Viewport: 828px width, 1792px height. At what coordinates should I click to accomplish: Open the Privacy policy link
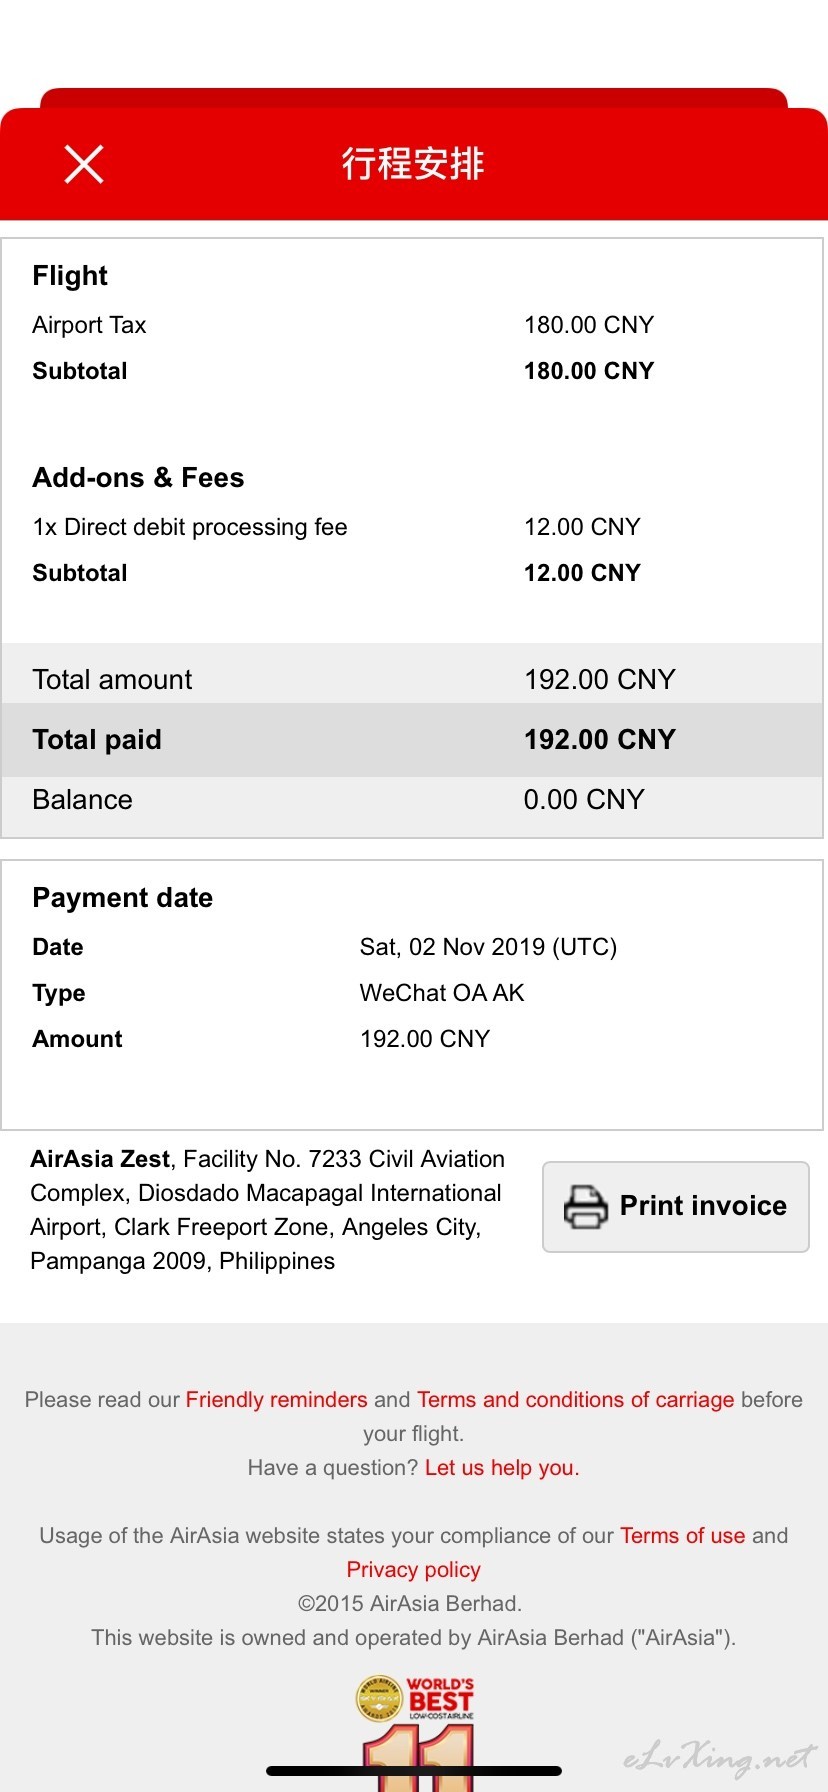pyautogui.click(x=414, y=1570)
